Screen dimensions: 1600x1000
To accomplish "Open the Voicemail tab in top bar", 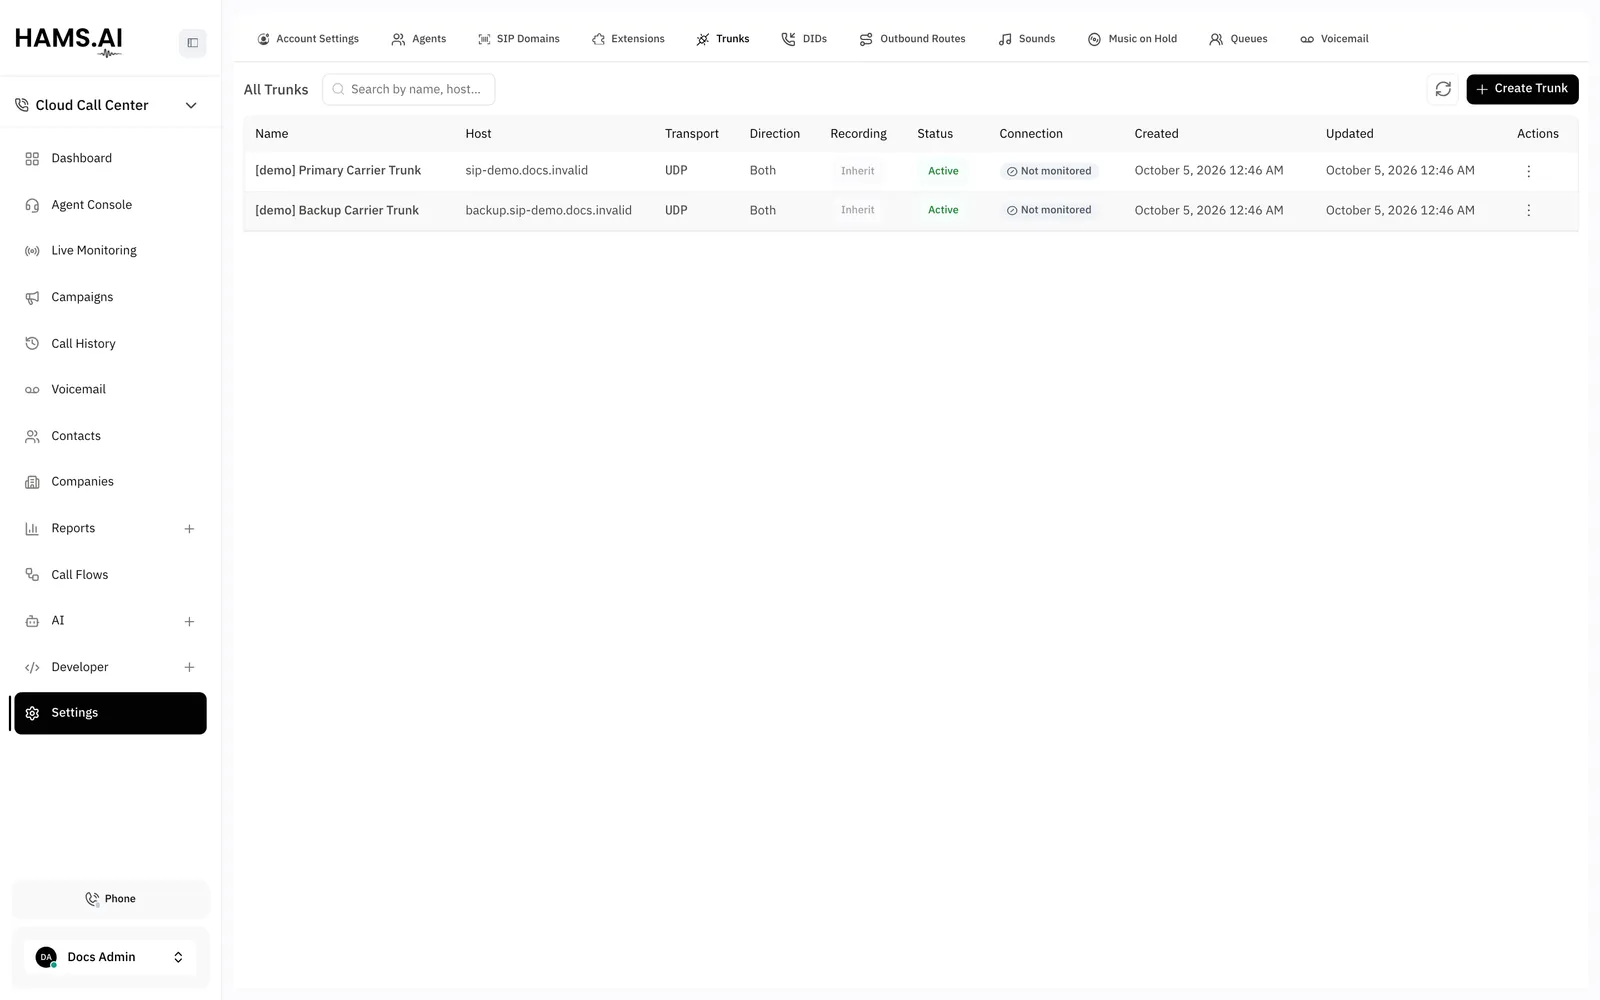I will (x=1335, y=39).
